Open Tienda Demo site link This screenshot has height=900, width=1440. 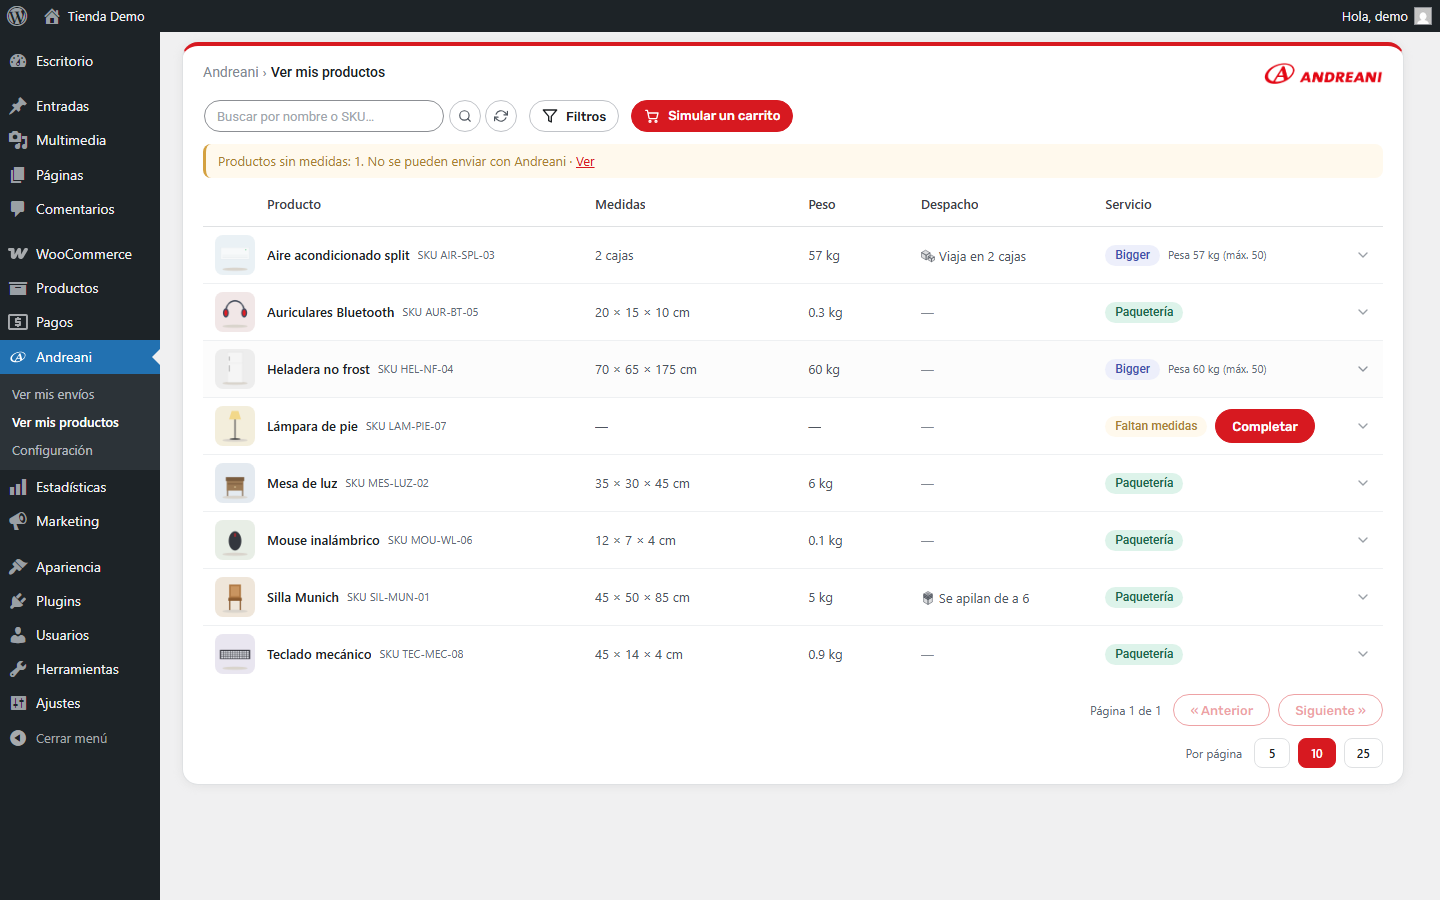95,16
